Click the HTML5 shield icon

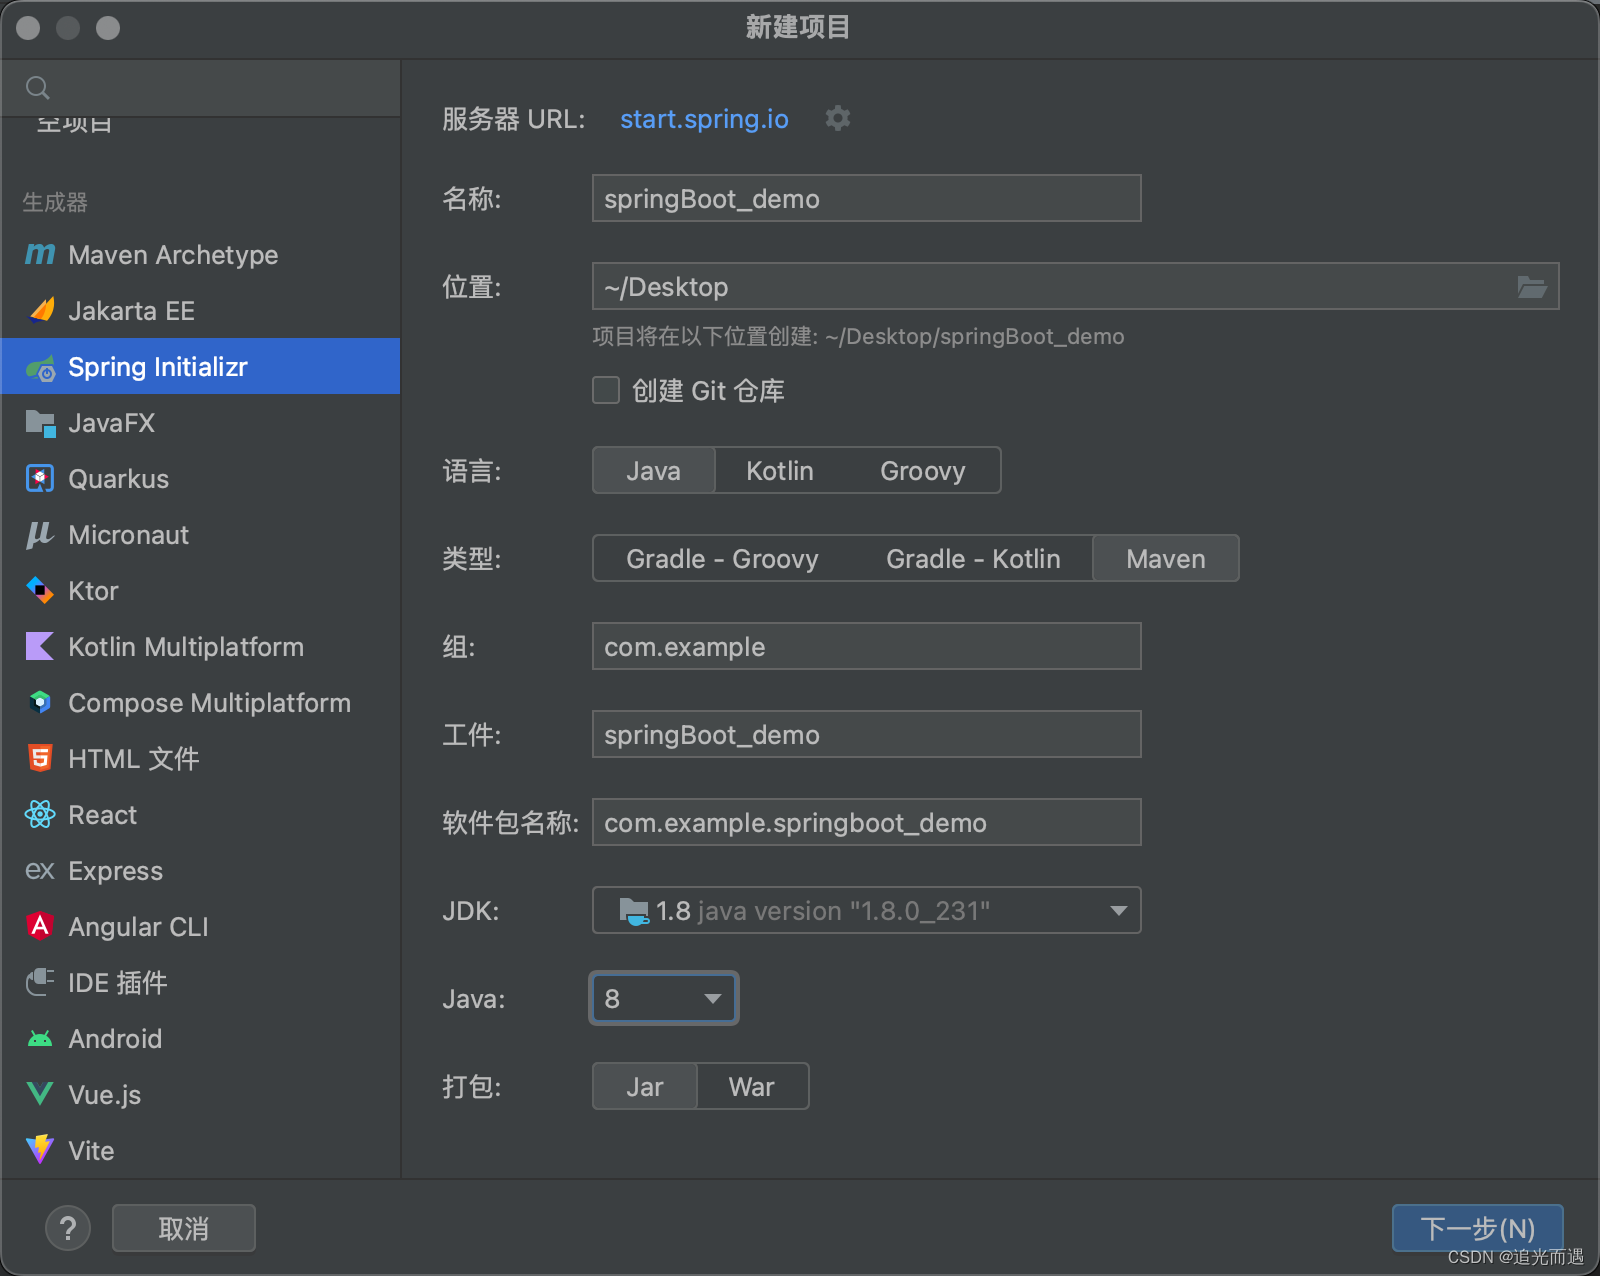pos(40,759)
